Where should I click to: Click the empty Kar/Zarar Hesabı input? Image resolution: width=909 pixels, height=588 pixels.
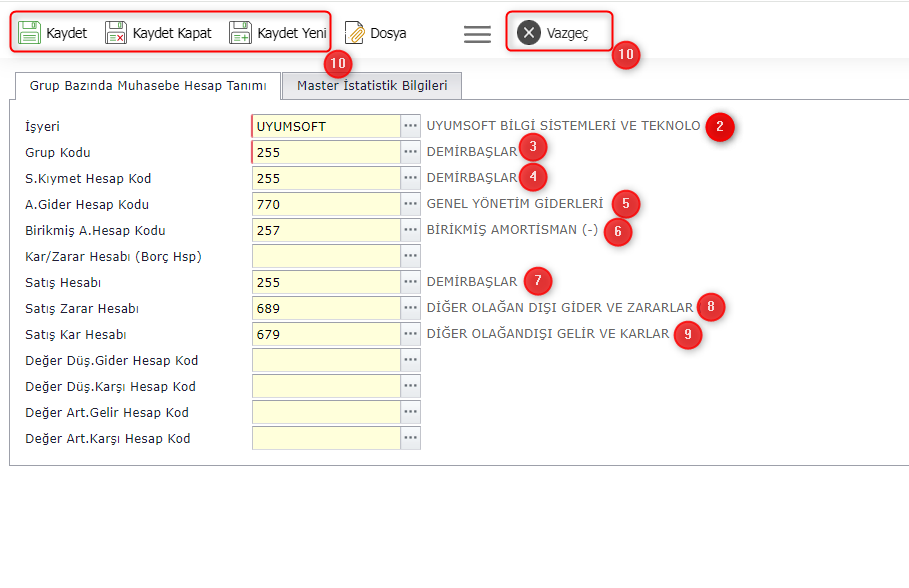(x=326, y=256)
